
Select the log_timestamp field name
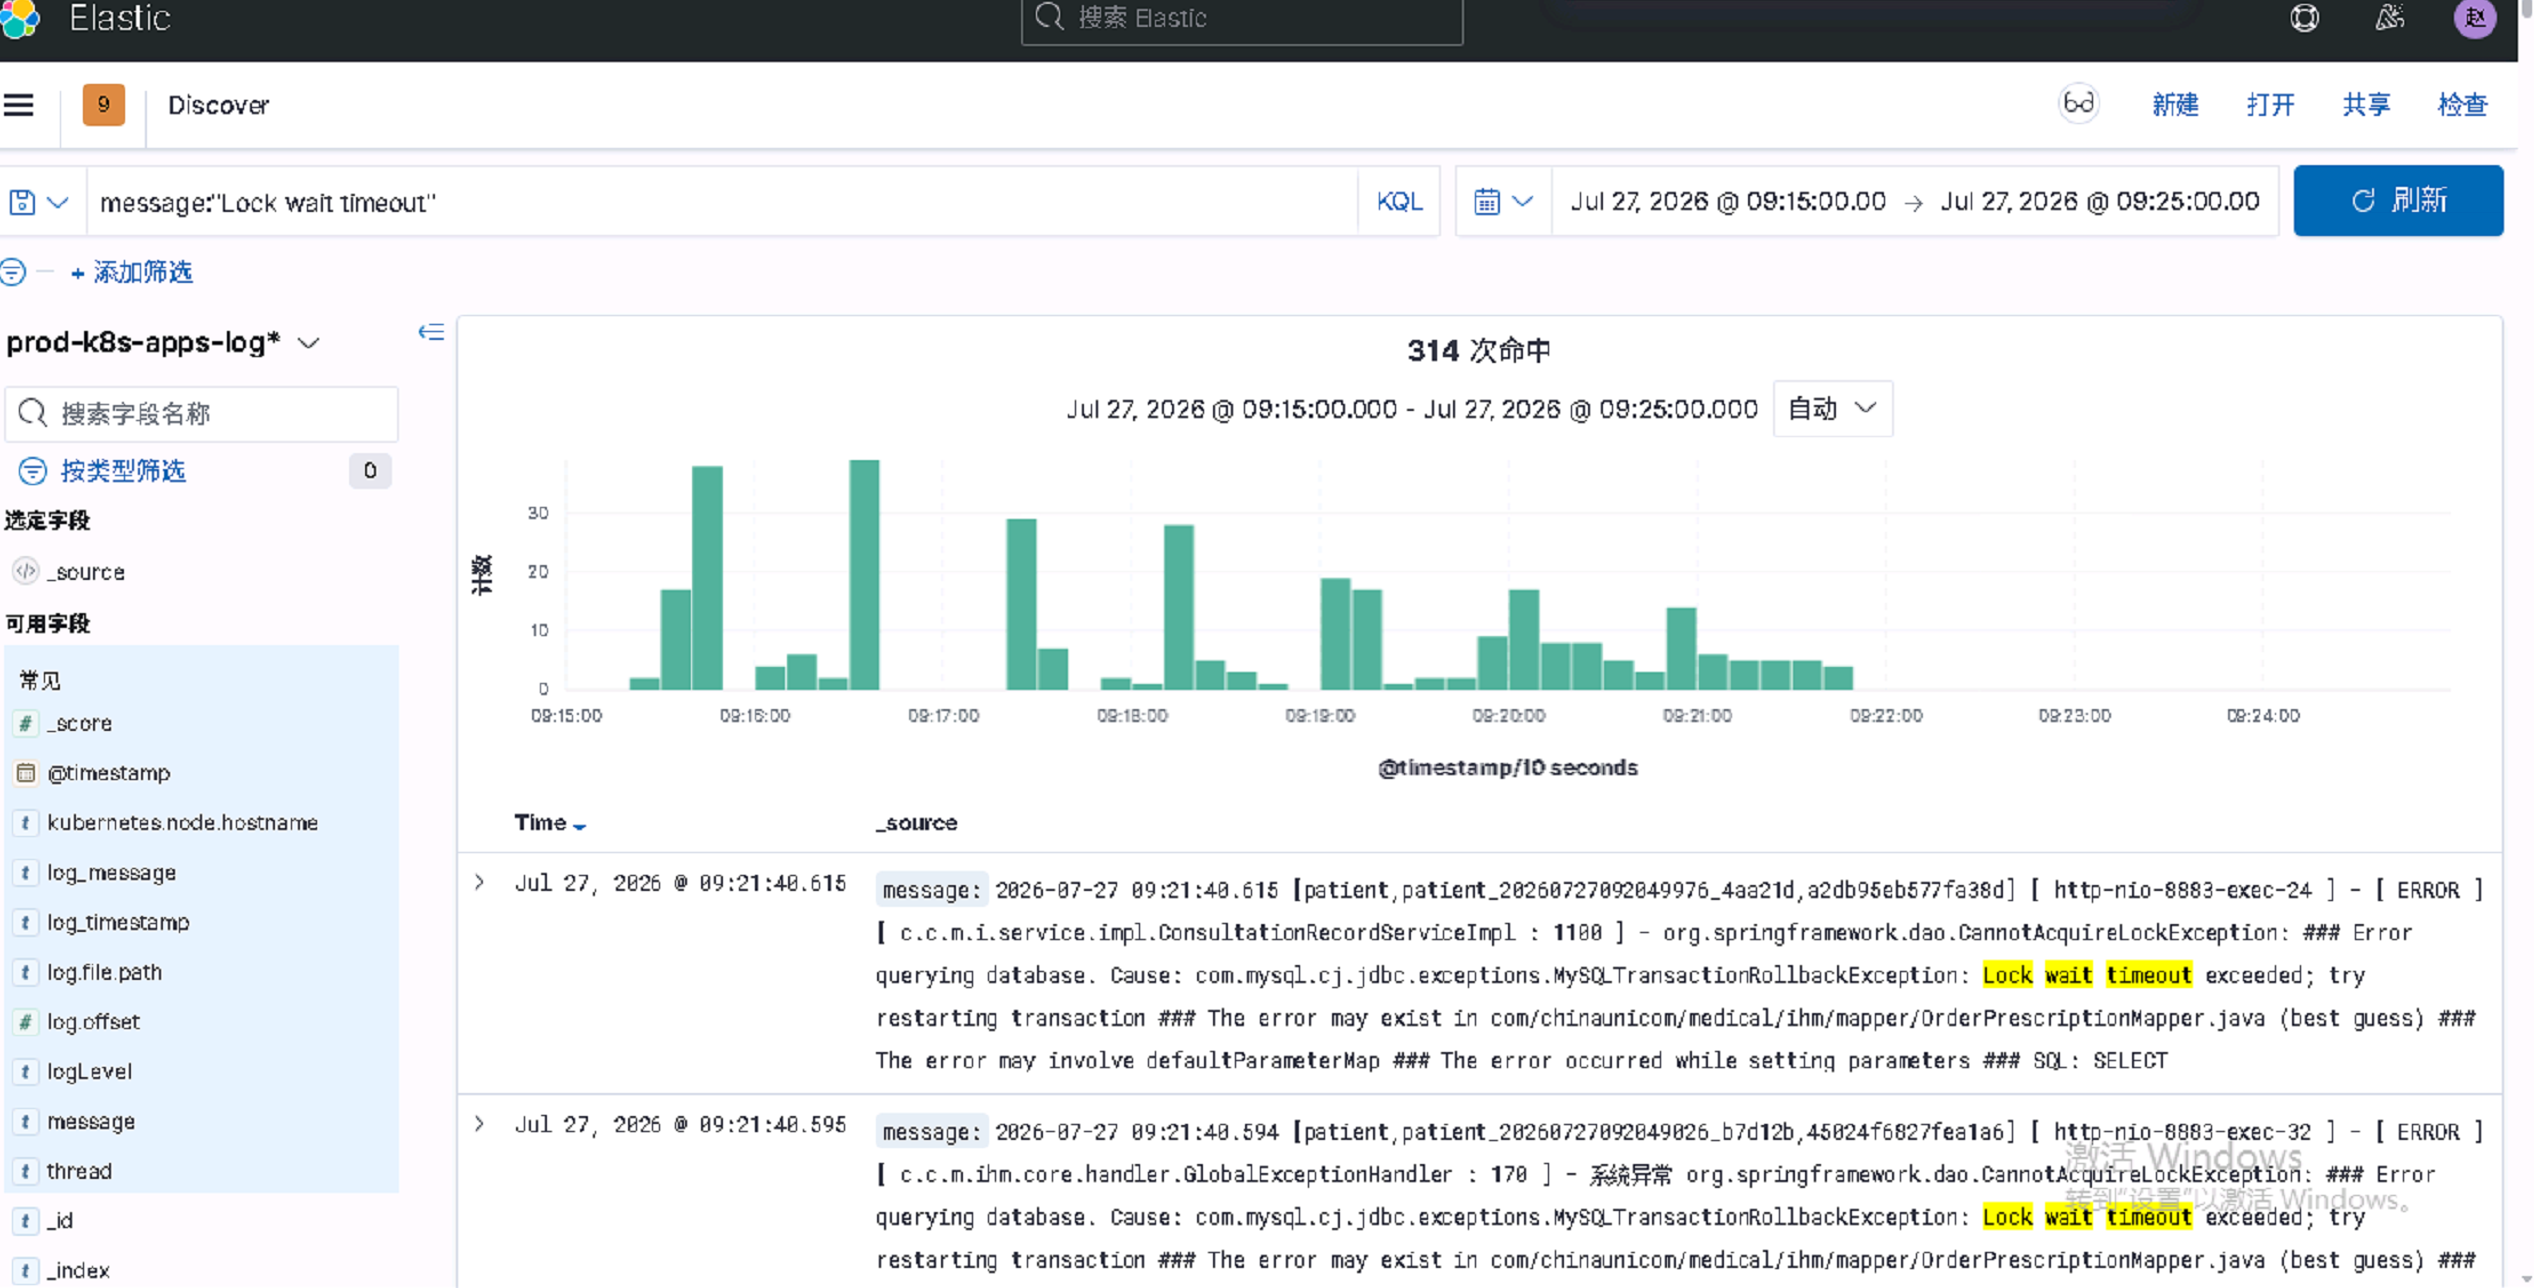pyautogui.click(x=119, y=922)
